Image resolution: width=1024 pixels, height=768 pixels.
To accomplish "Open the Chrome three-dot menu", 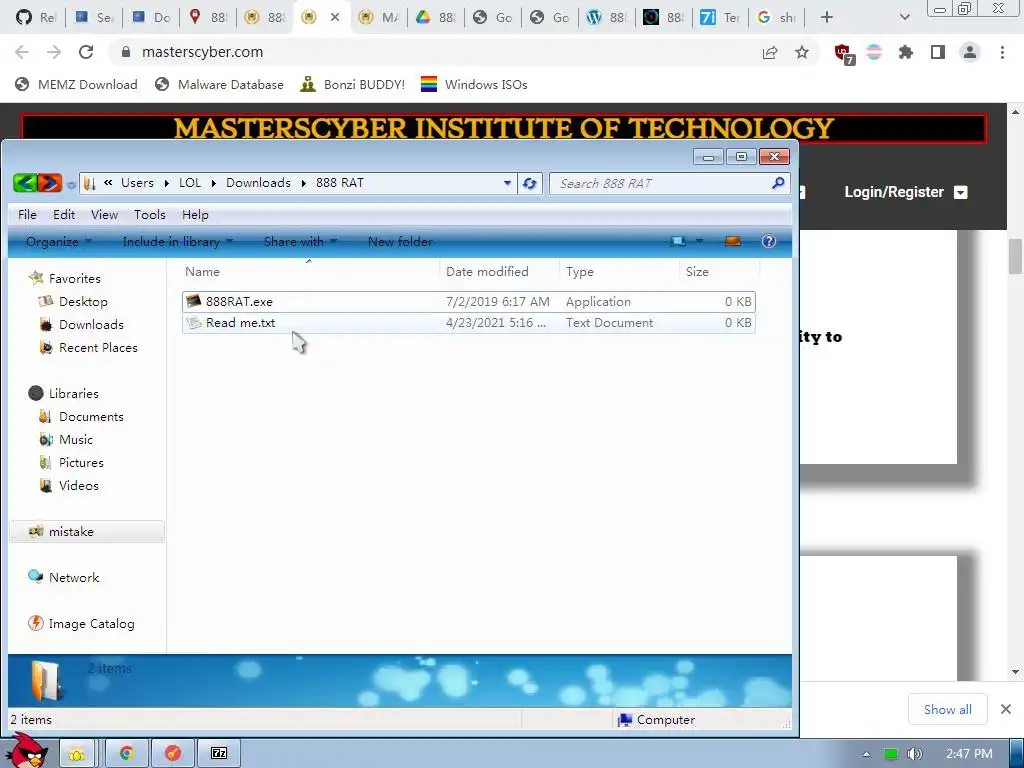I will pos(1002,52).
